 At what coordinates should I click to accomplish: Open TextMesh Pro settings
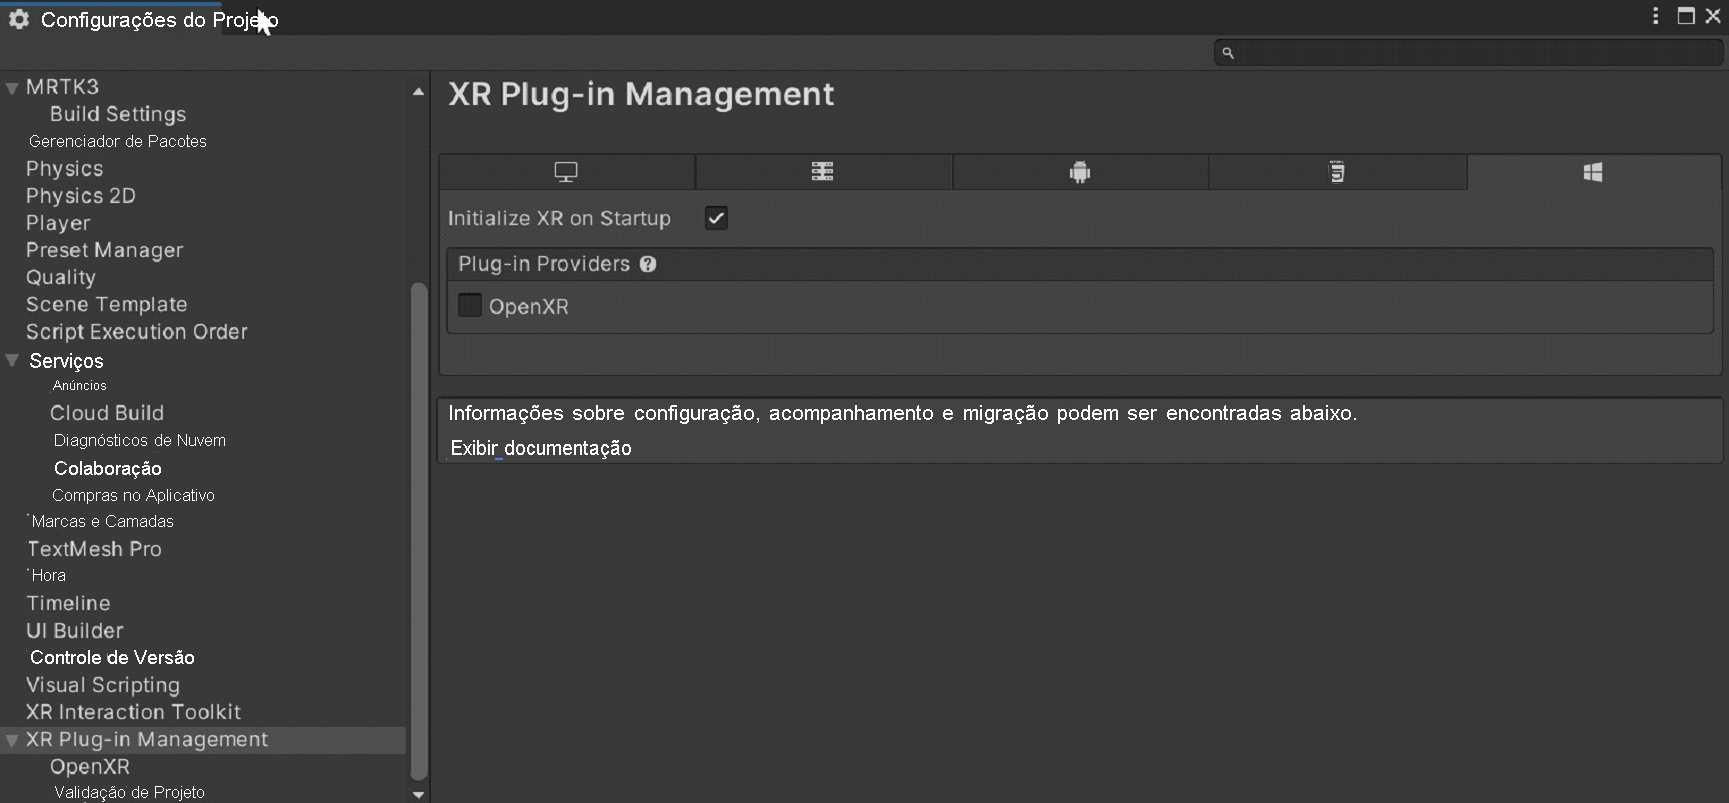click(94, 549)
